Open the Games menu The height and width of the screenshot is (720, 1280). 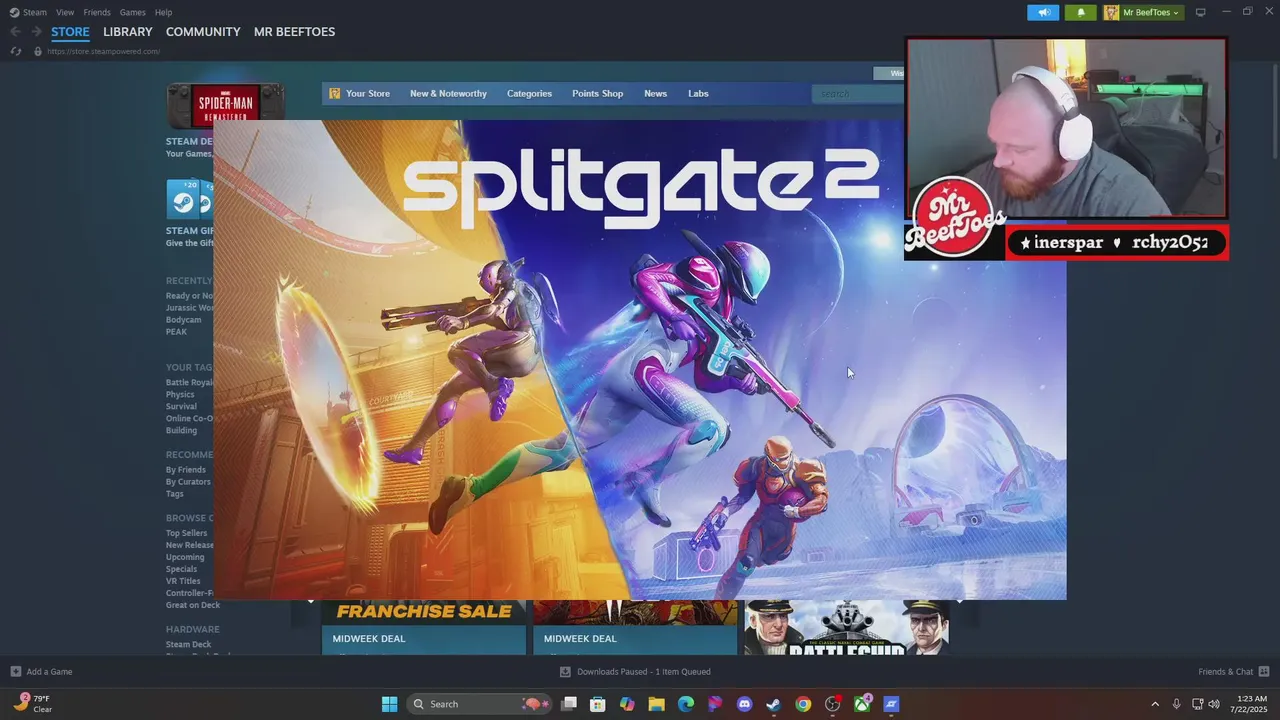[133, 12]
